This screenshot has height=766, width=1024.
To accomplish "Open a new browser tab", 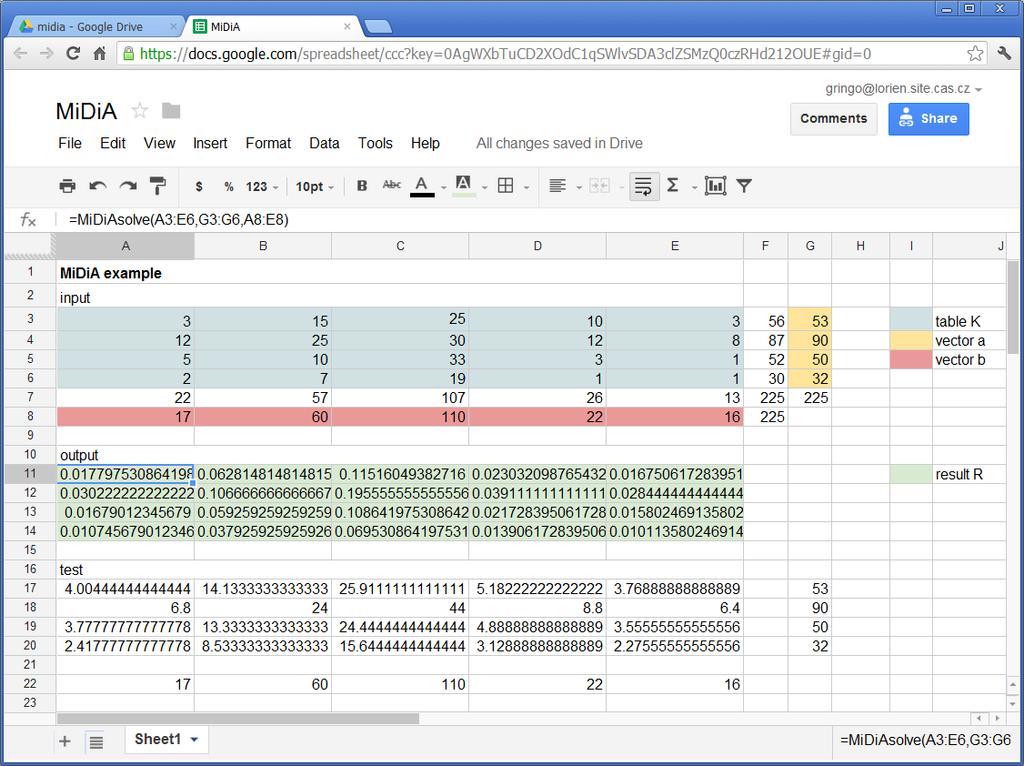I will [x=377, y=27].
